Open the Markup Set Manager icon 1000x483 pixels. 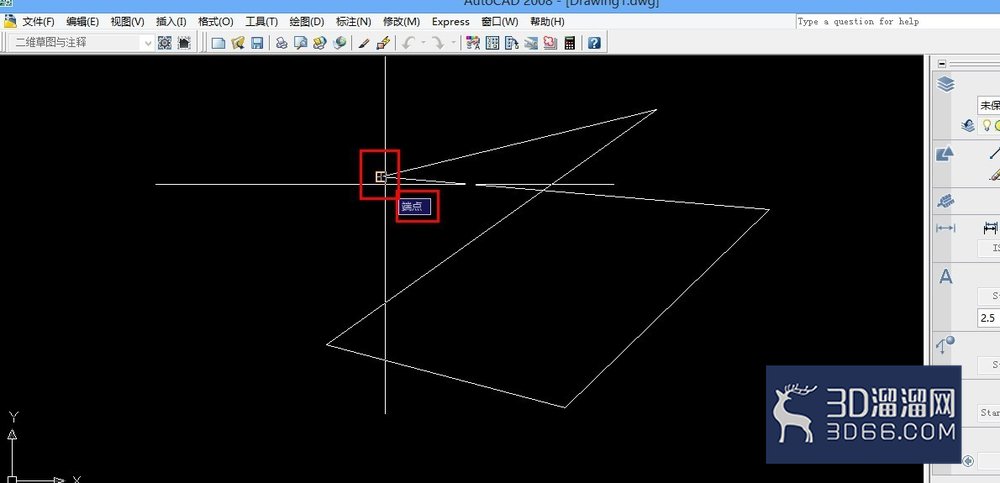550,43
